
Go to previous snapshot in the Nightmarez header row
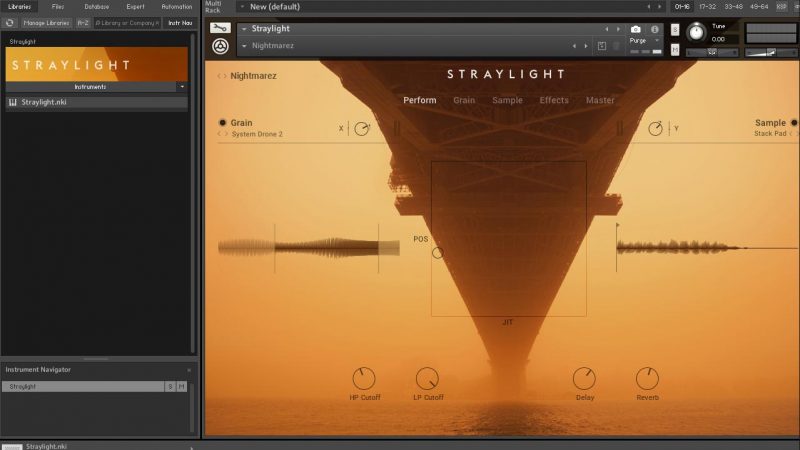point(574,46)
